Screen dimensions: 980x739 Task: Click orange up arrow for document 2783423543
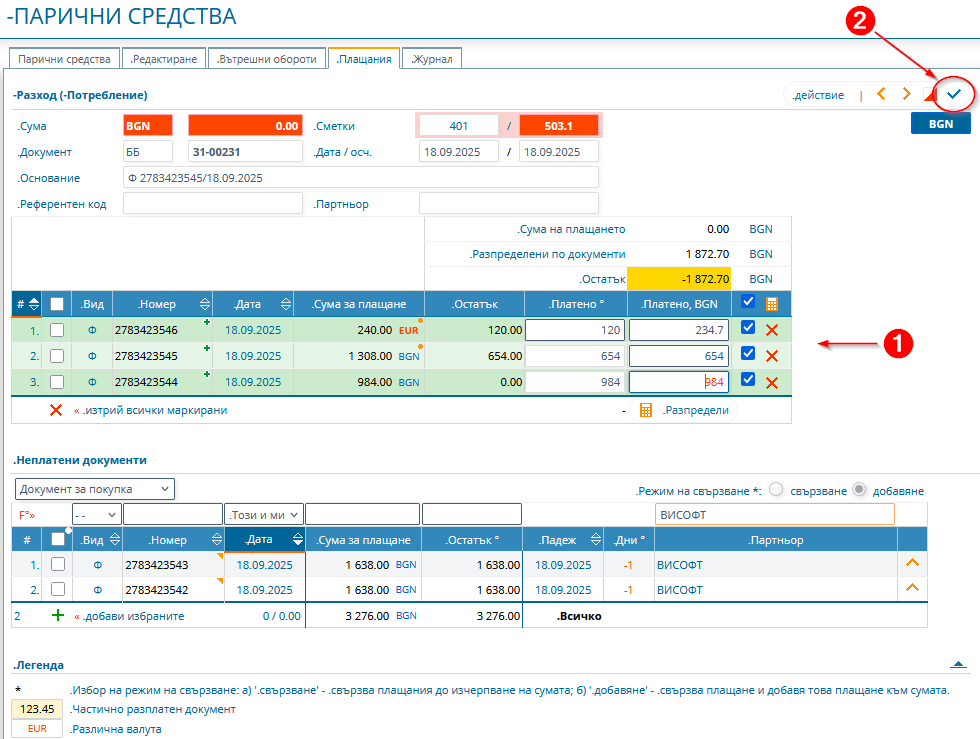911,564
